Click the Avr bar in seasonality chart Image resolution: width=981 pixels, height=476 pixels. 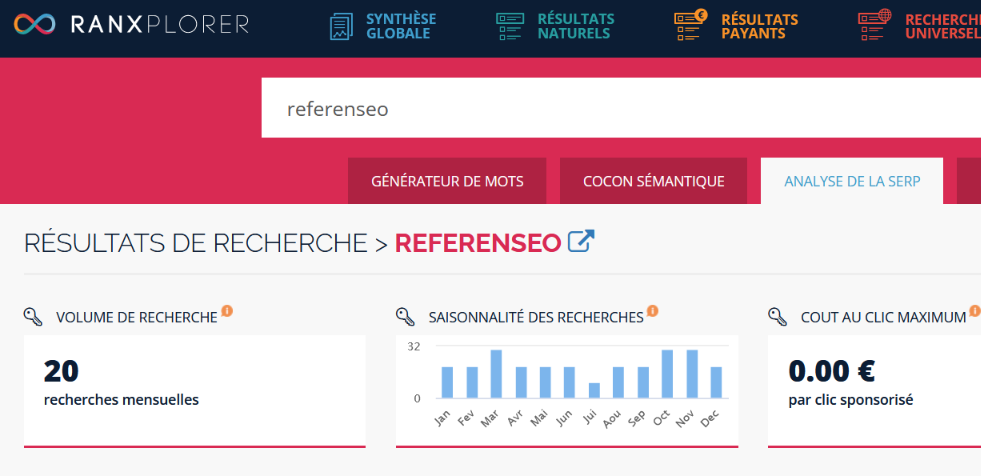pyautogui.click(x=521, y=382)
